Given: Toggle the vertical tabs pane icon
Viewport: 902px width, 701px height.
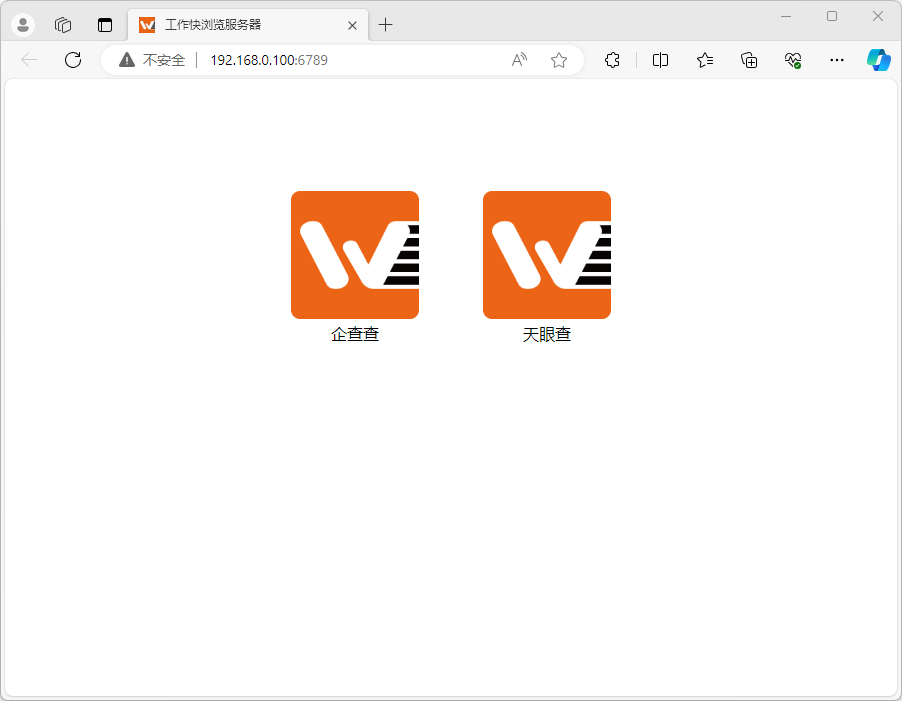Looking at the screenshot, I should point(105,25).
